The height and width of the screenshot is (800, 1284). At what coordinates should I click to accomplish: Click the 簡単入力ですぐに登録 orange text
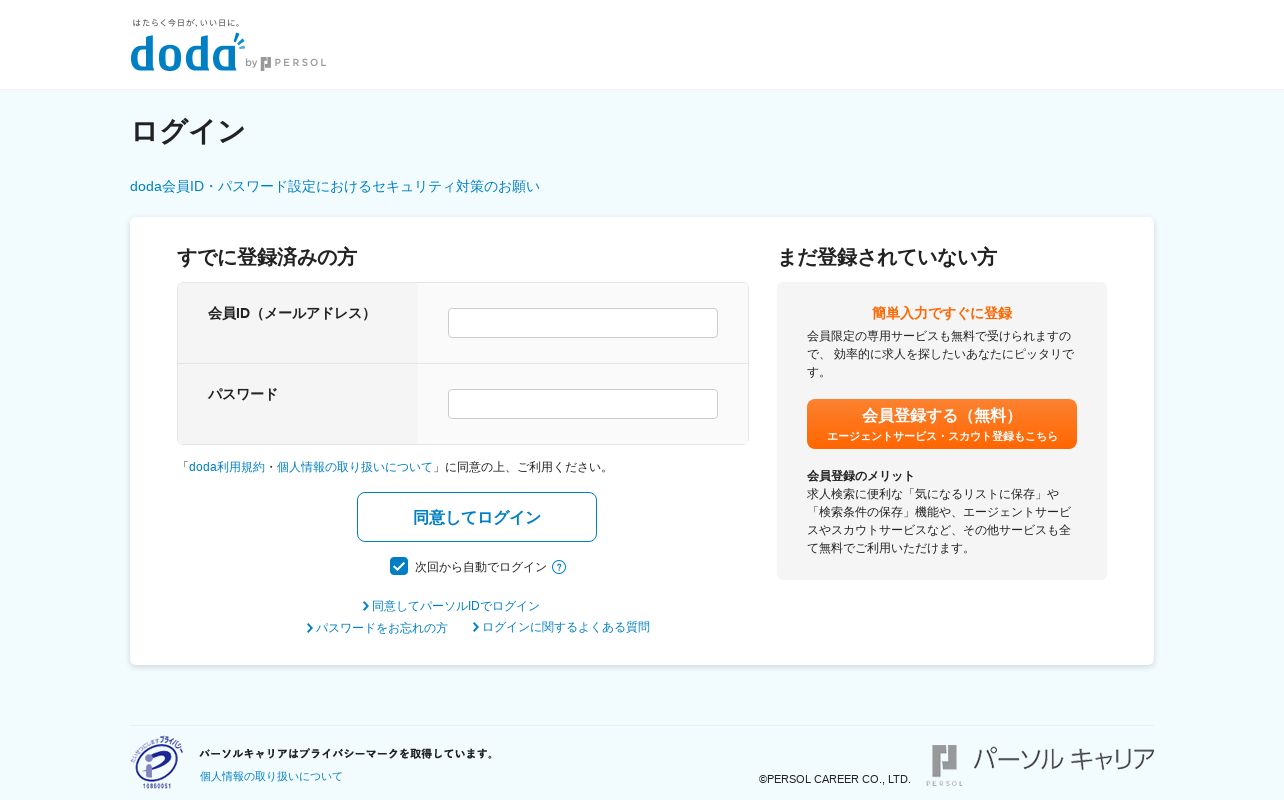(942, 313)
